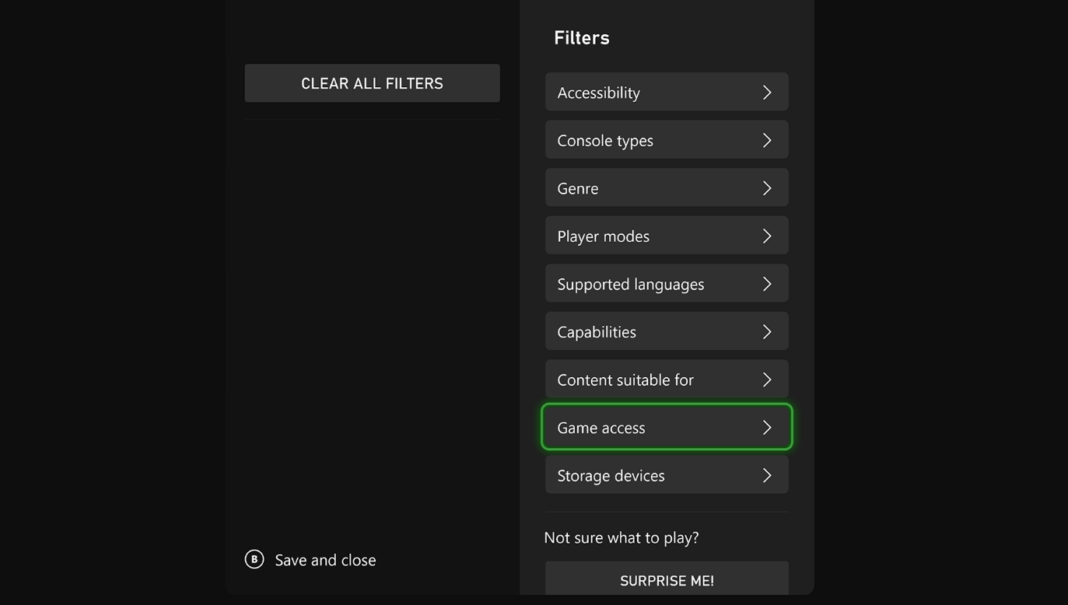Image resolution: width=1068 pixels, height=605 pixels.
Task: Click the chevron arrow on the Console types row
Action: [x=767, y=140]
